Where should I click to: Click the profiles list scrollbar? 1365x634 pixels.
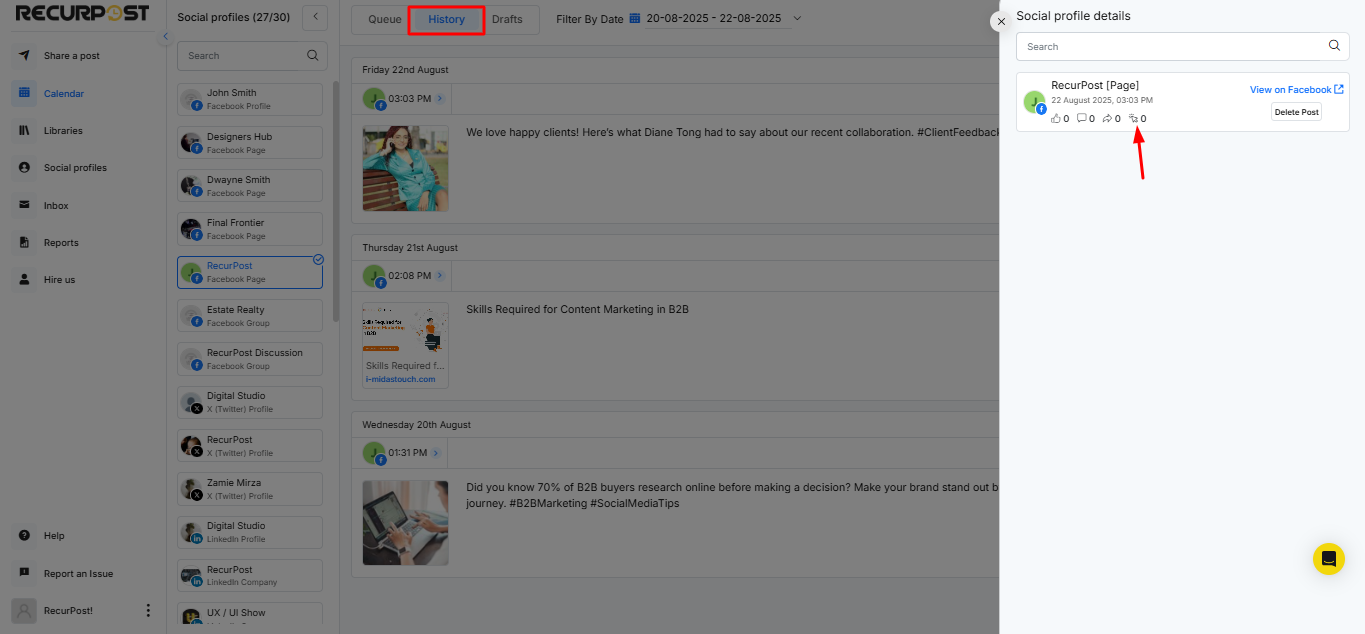coord(336,200)
